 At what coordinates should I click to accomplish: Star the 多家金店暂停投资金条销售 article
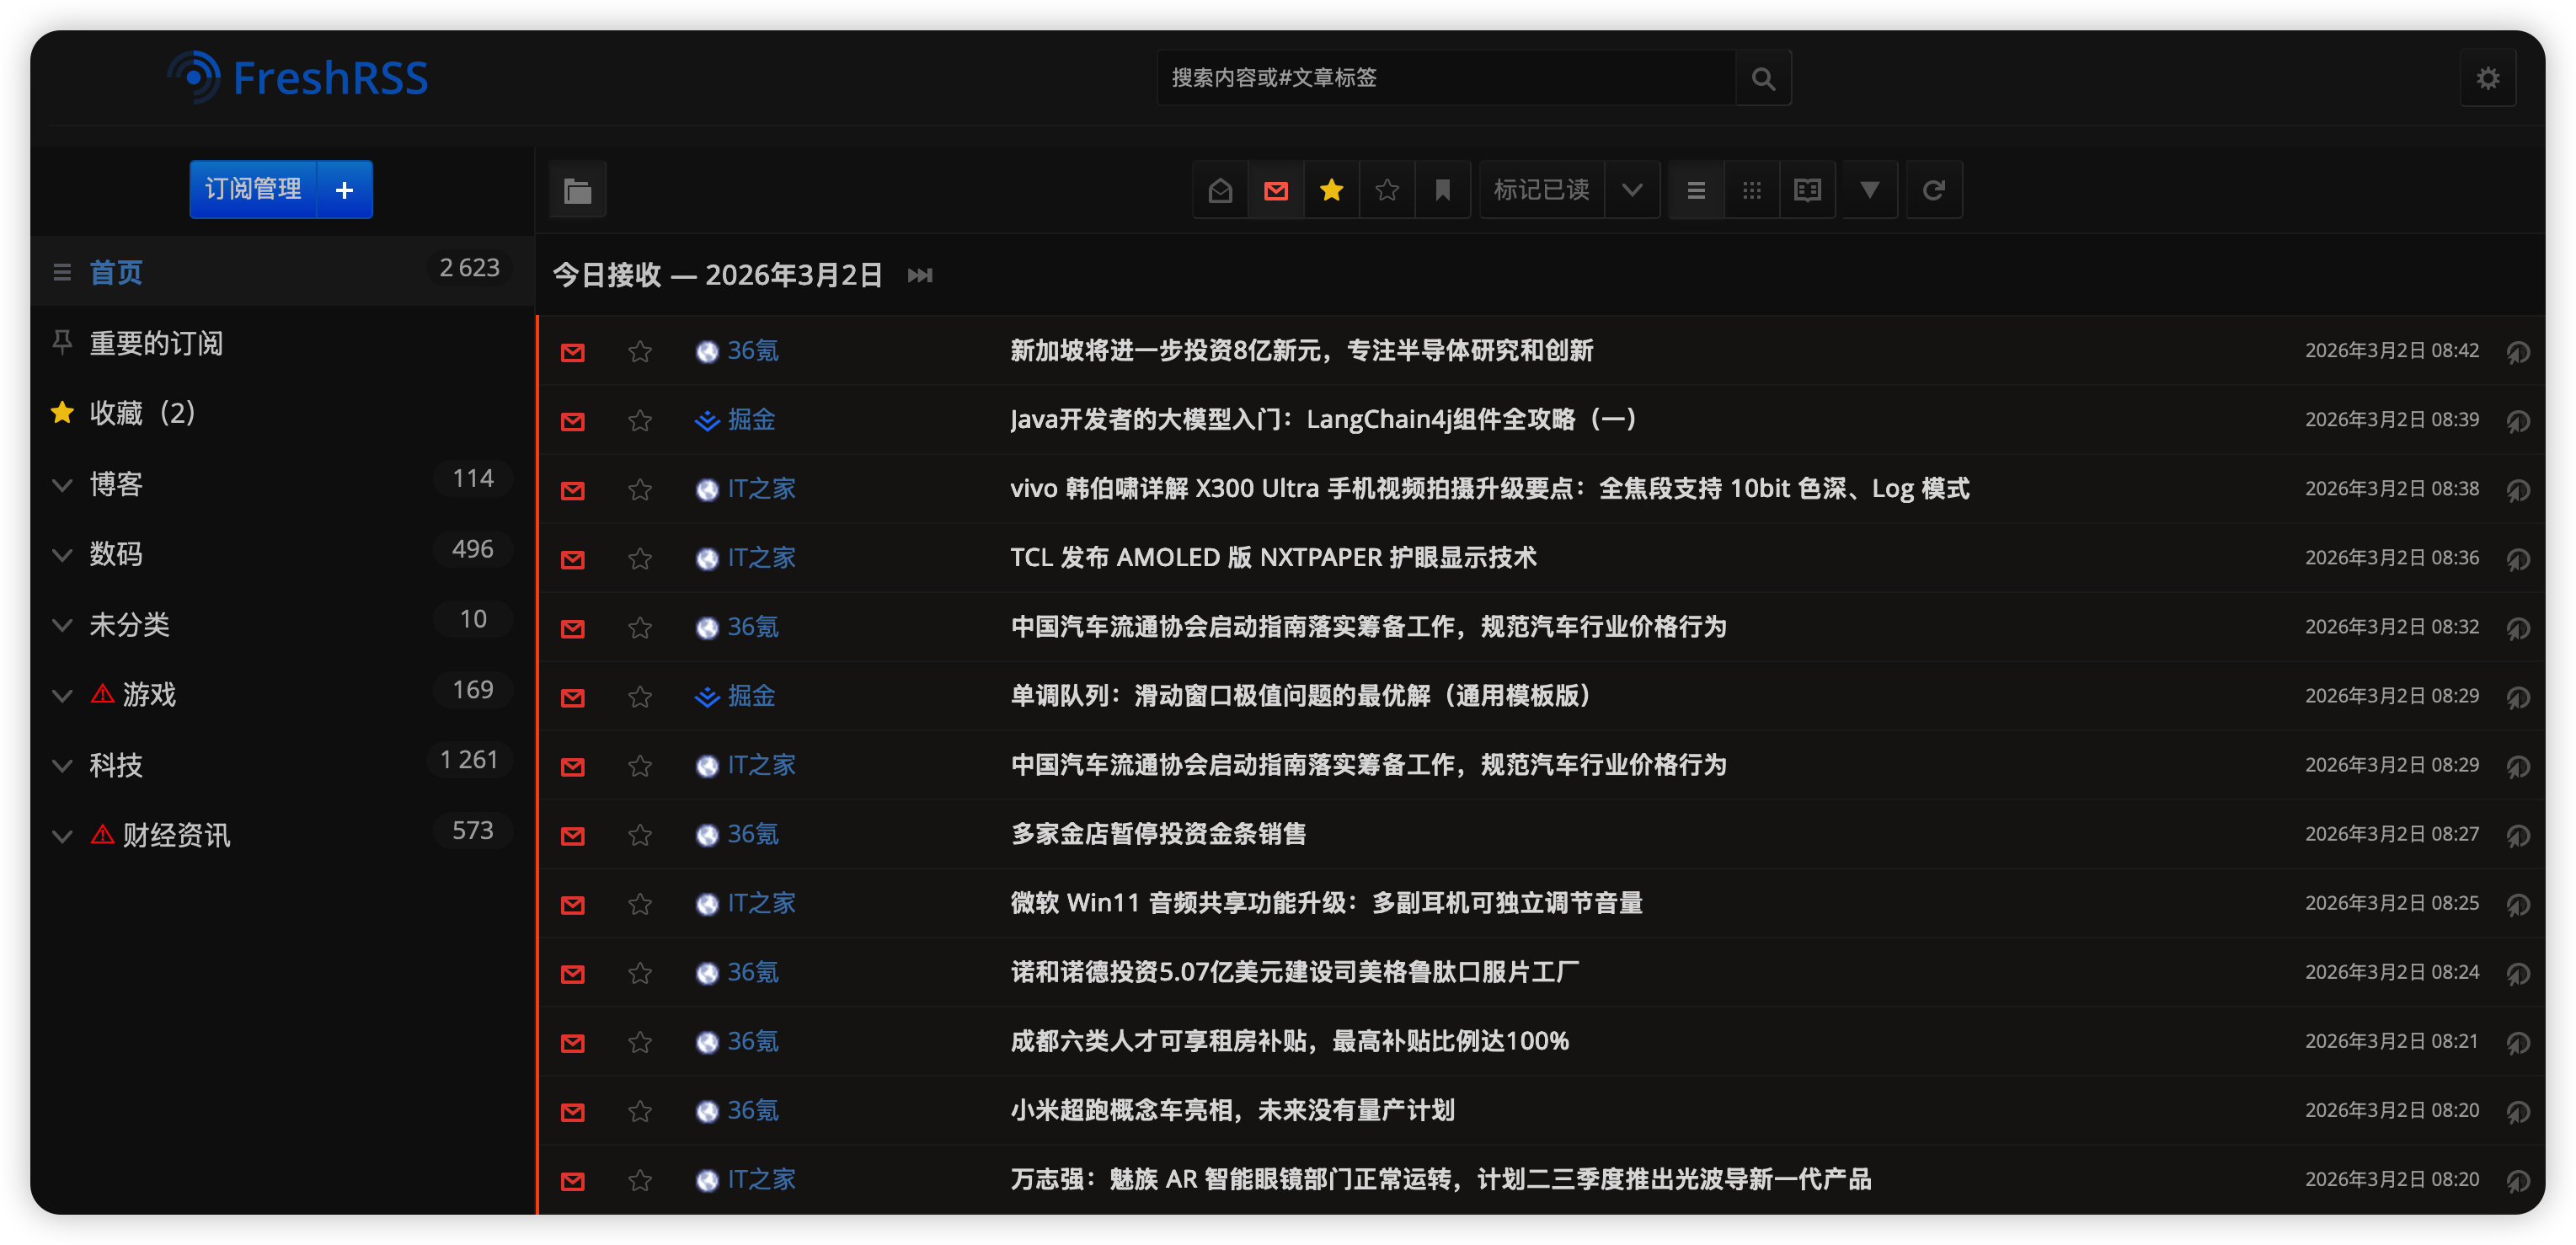[640, 835]
